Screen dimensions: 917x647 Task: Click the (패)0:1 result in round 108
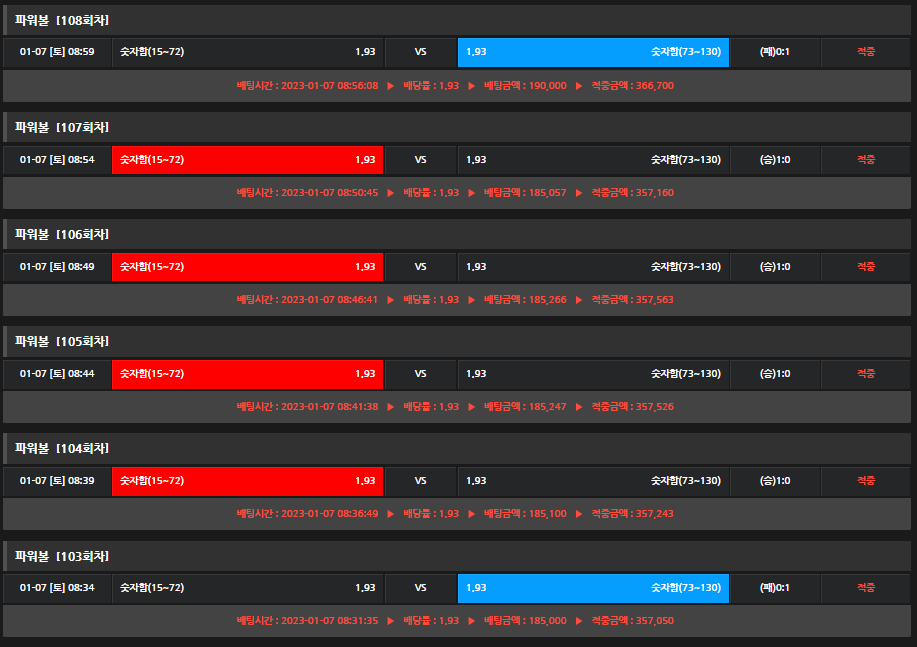774,52
